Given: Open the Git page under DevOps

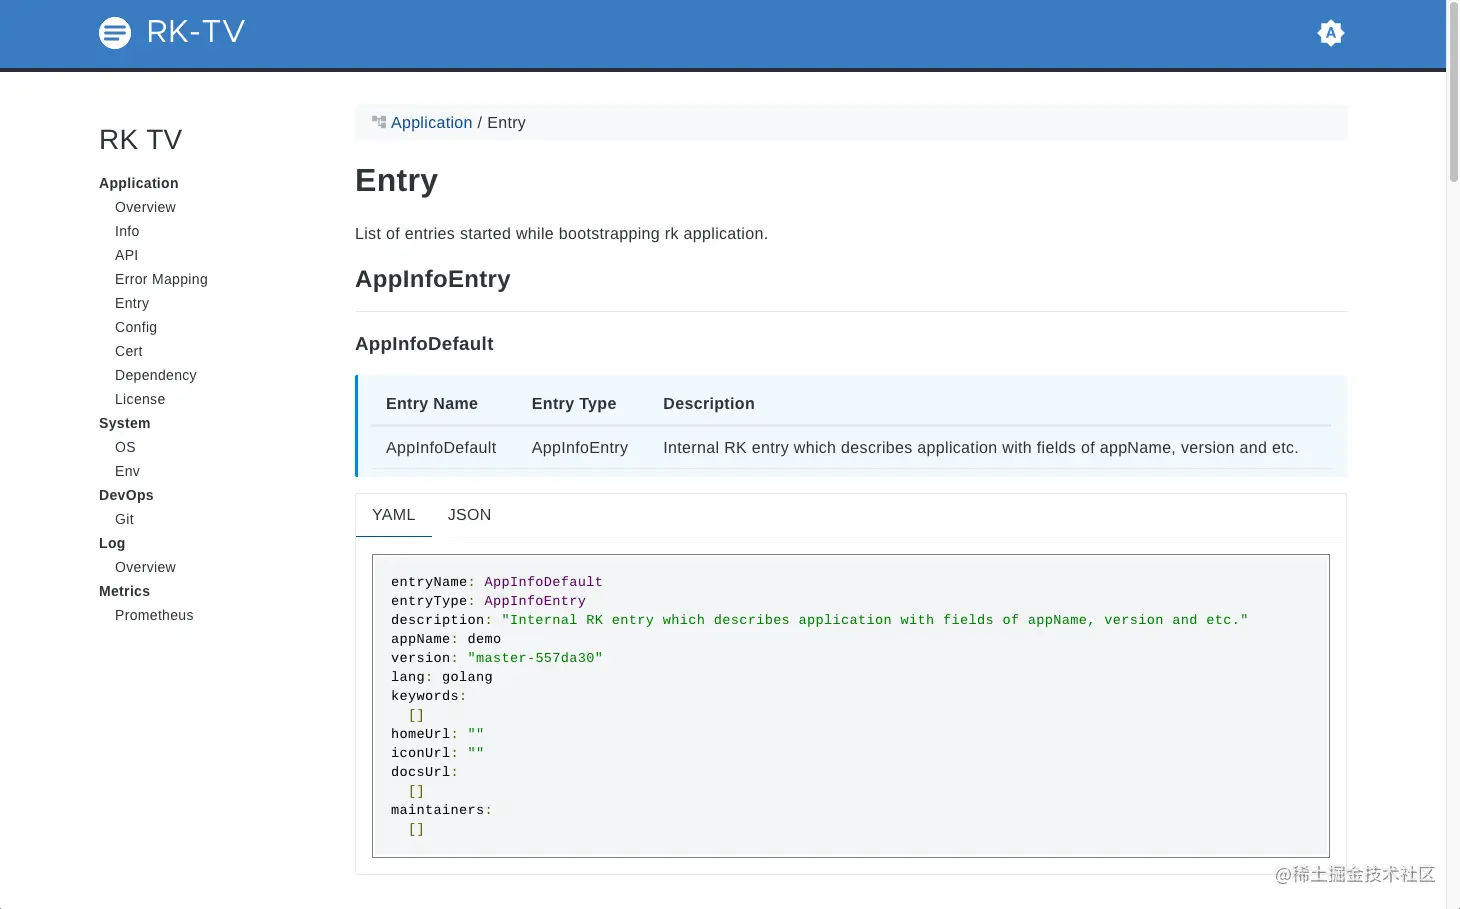Looking at the screenshot, I should click(124, 519).
